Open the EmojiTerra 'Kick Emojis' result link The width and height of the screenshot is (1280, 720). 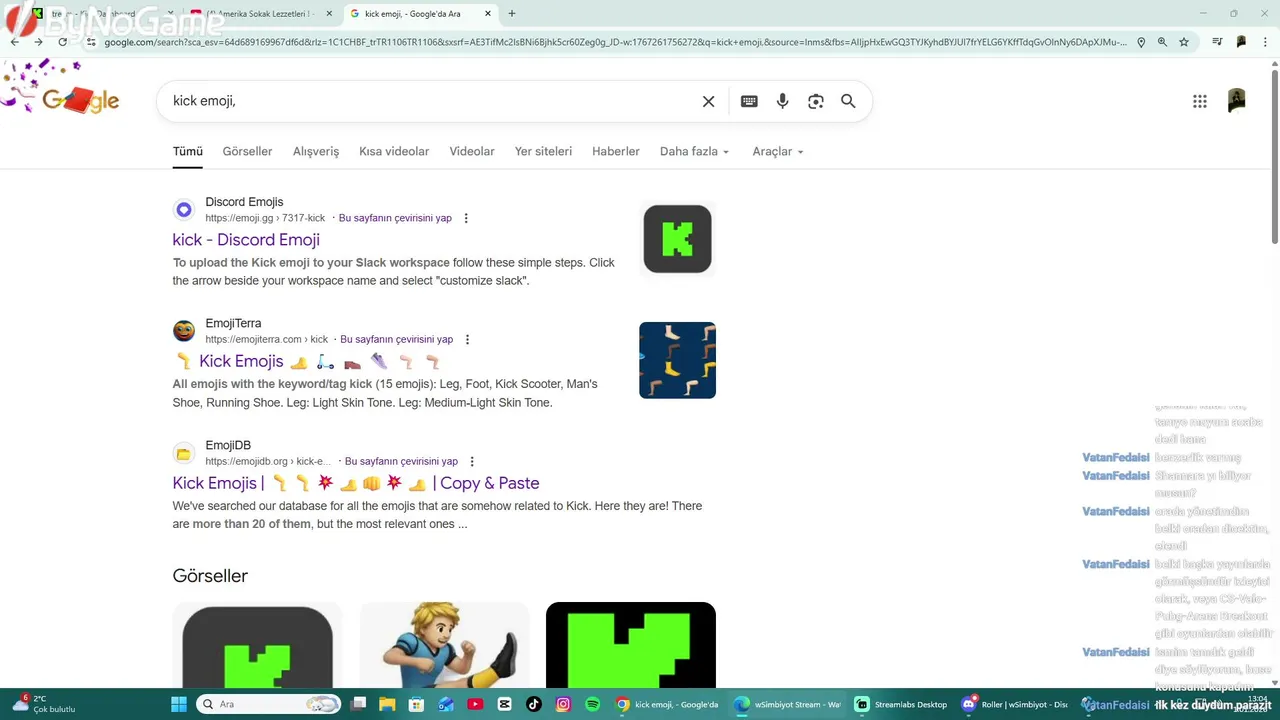306,361
